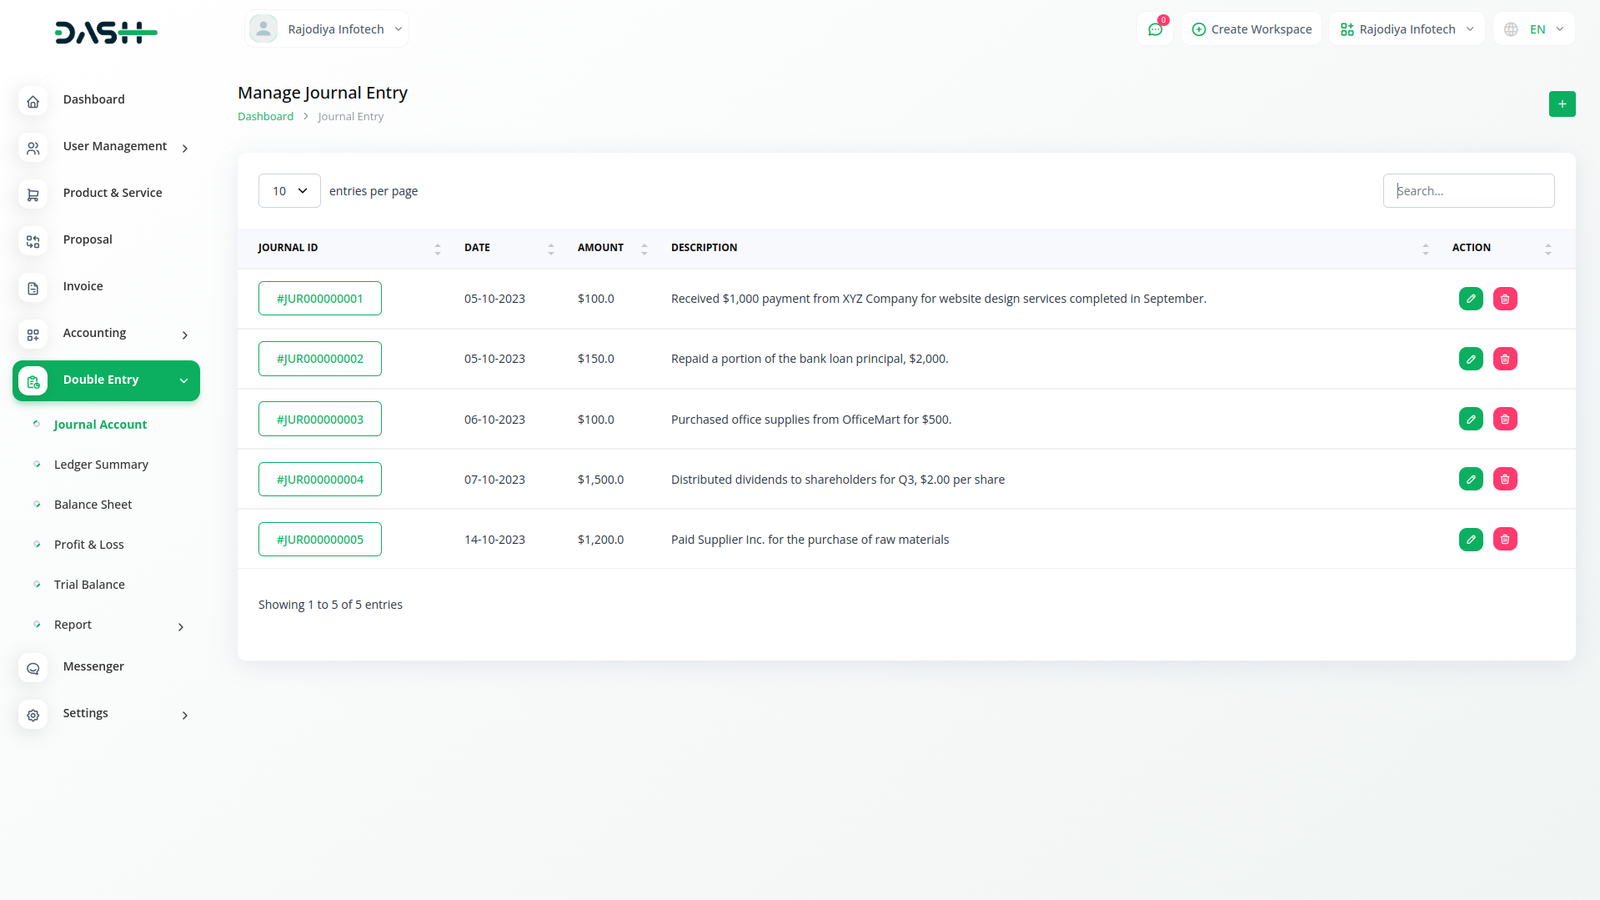Open journal #JUR000000003 link
This screenshot has width=1600, height=900.
pos(320,419)
